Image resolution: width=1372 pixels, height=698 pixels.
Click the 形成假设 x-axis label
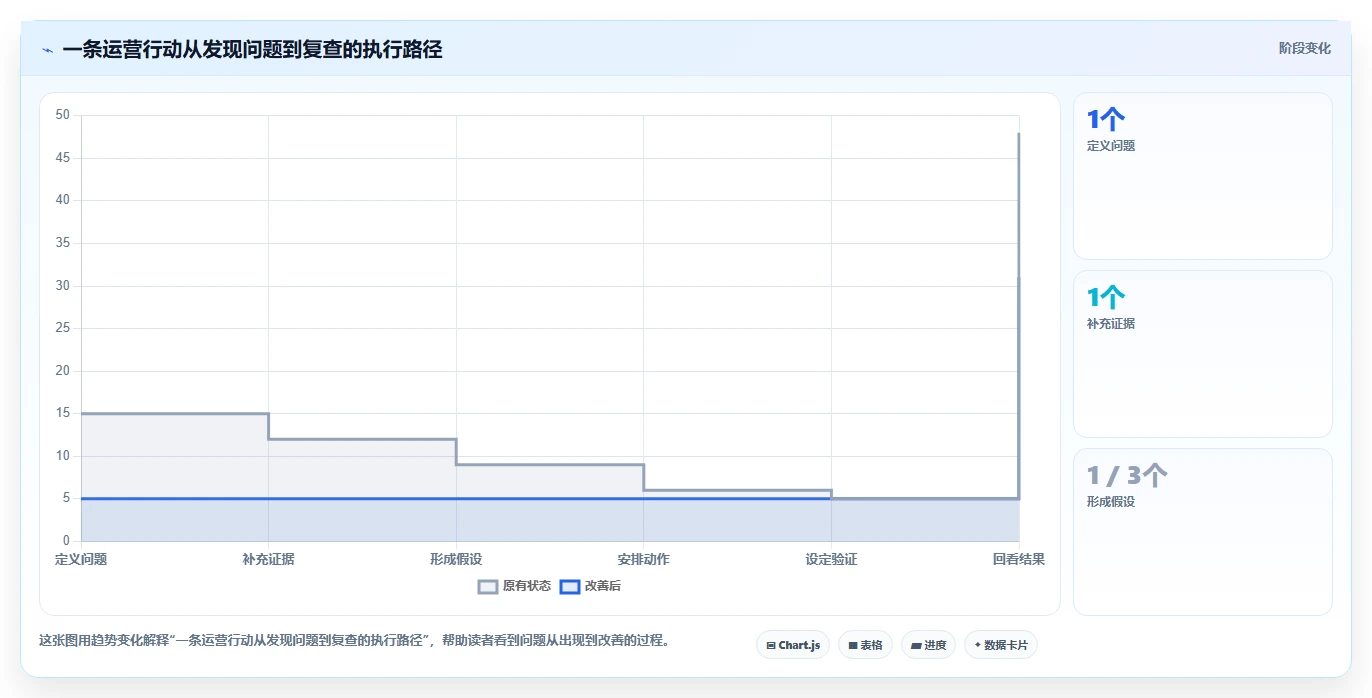(x=456, y=559)
